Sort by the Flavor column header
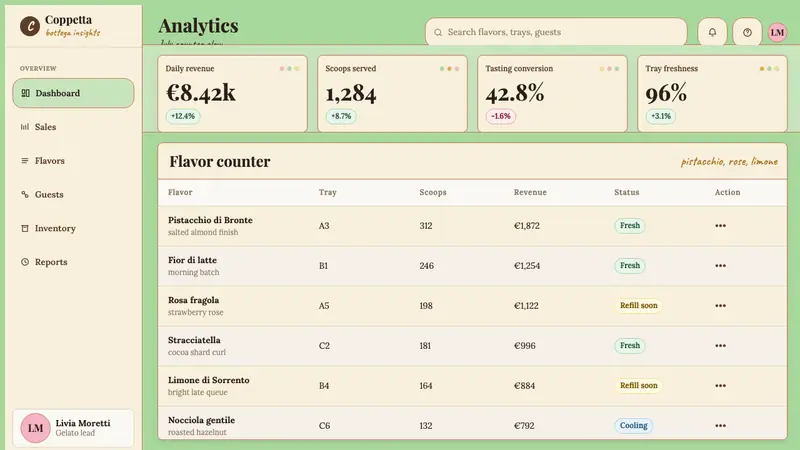Viewport: 800px width, 450px height. (x=180, y=192)
